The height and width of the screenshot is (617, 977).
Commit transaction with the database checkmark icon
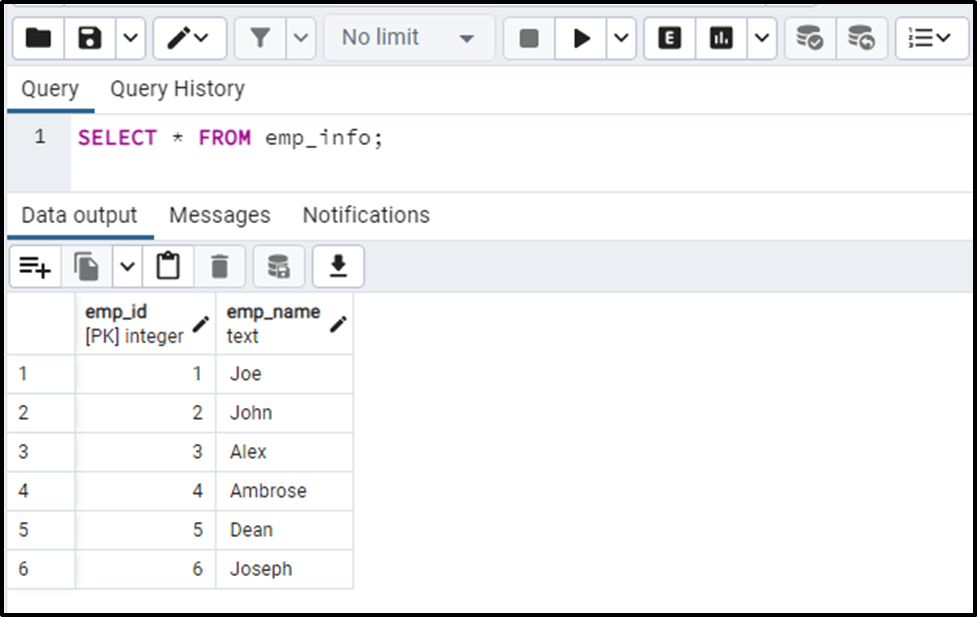(x=809, y=38)
